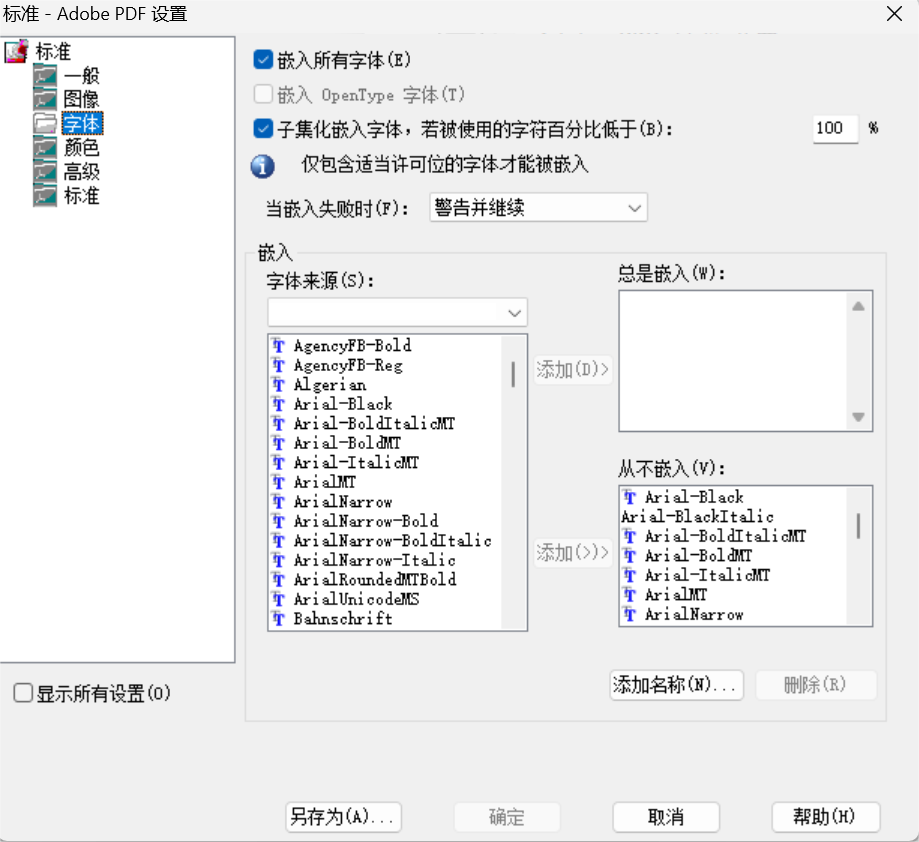The image size is (919, 842).
Task: Click the folder icon beside 图像
Action: coord(45,100)
